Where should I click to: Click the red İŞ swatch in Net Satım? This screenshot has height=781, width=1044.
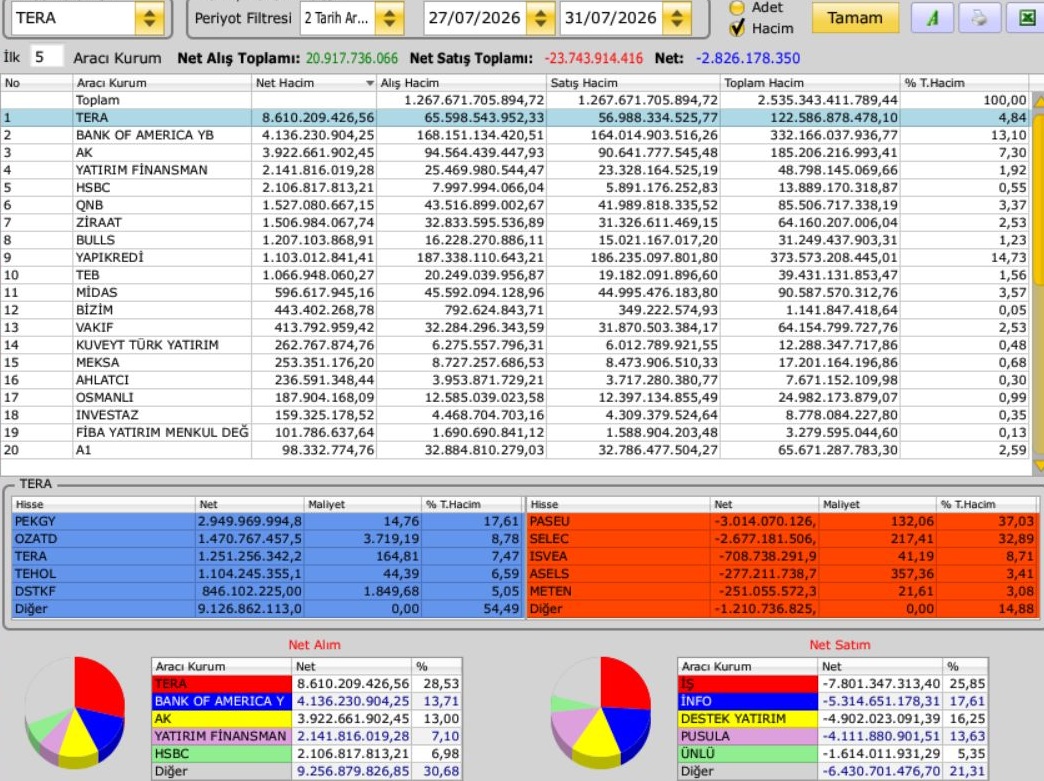(748, 684)
